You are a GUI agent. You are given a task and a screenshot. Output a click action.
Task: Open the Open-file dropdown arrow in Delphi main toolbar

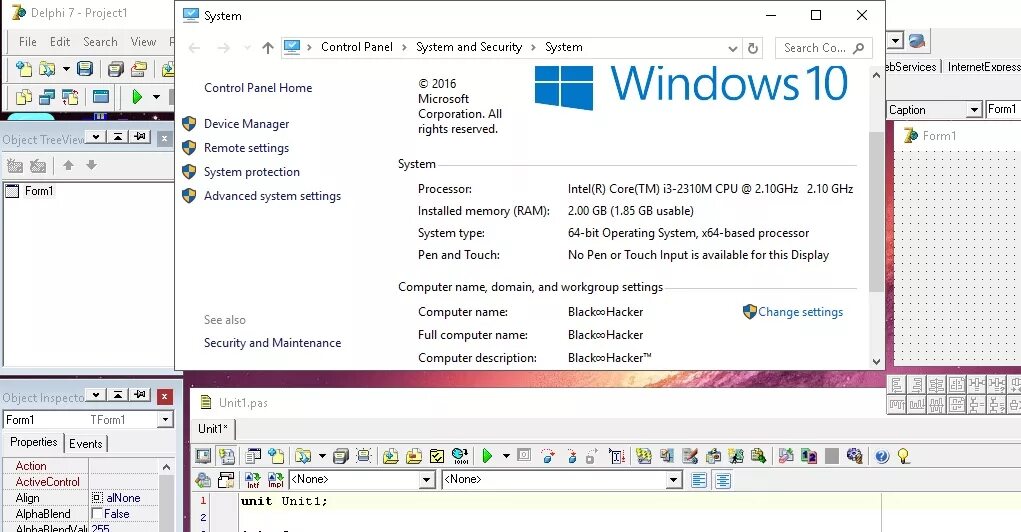[x=66, y=69]
